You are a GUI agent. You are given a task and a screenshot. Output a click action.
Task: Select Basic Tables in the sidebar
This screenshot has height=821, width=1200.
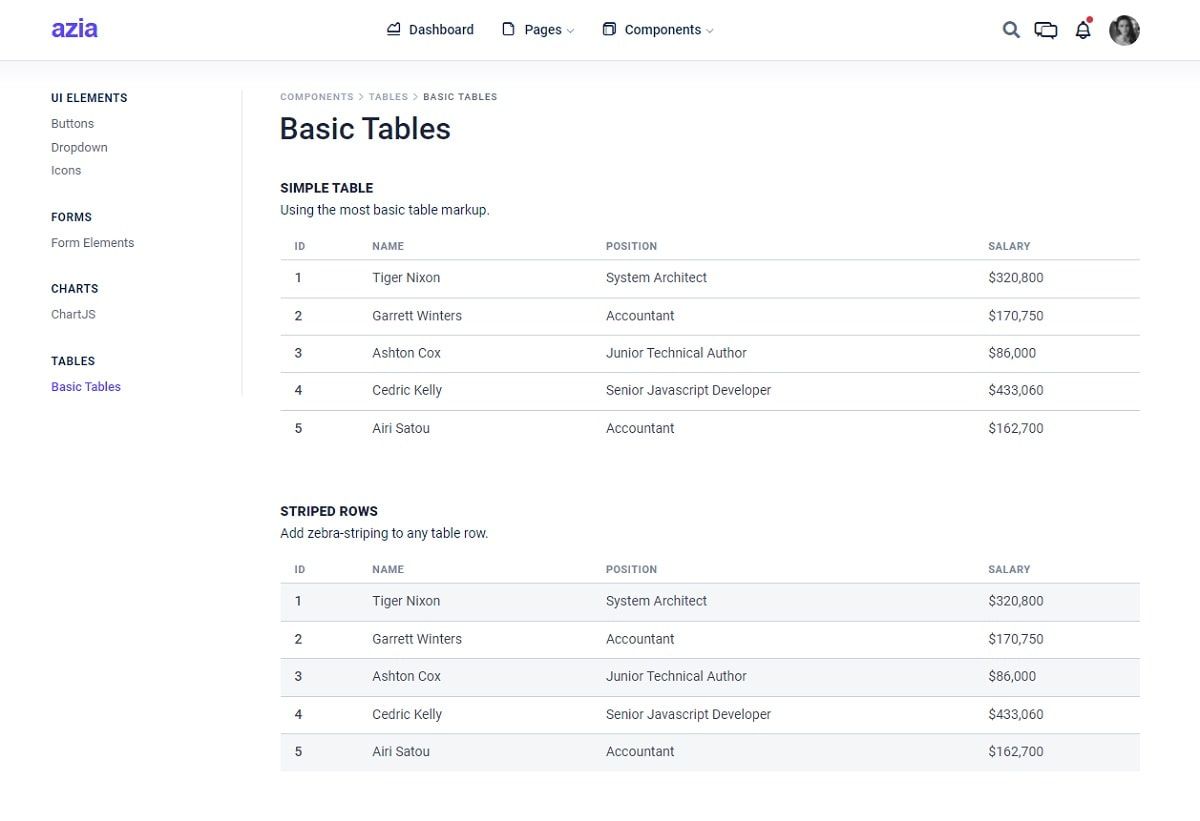85,386
